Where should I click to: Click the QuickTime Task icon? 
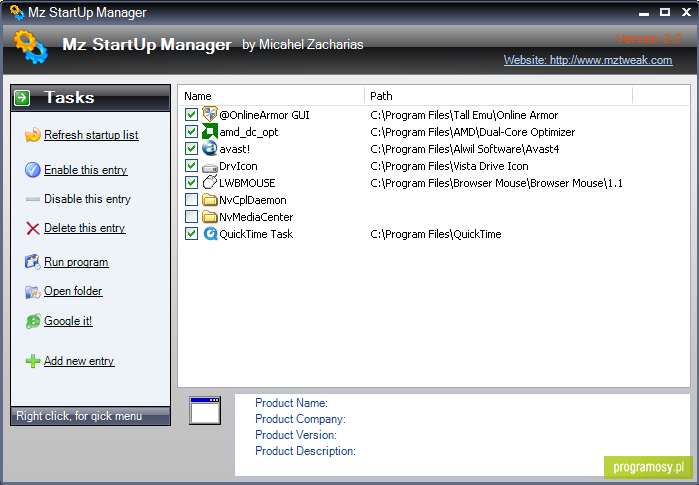(210, 234)
